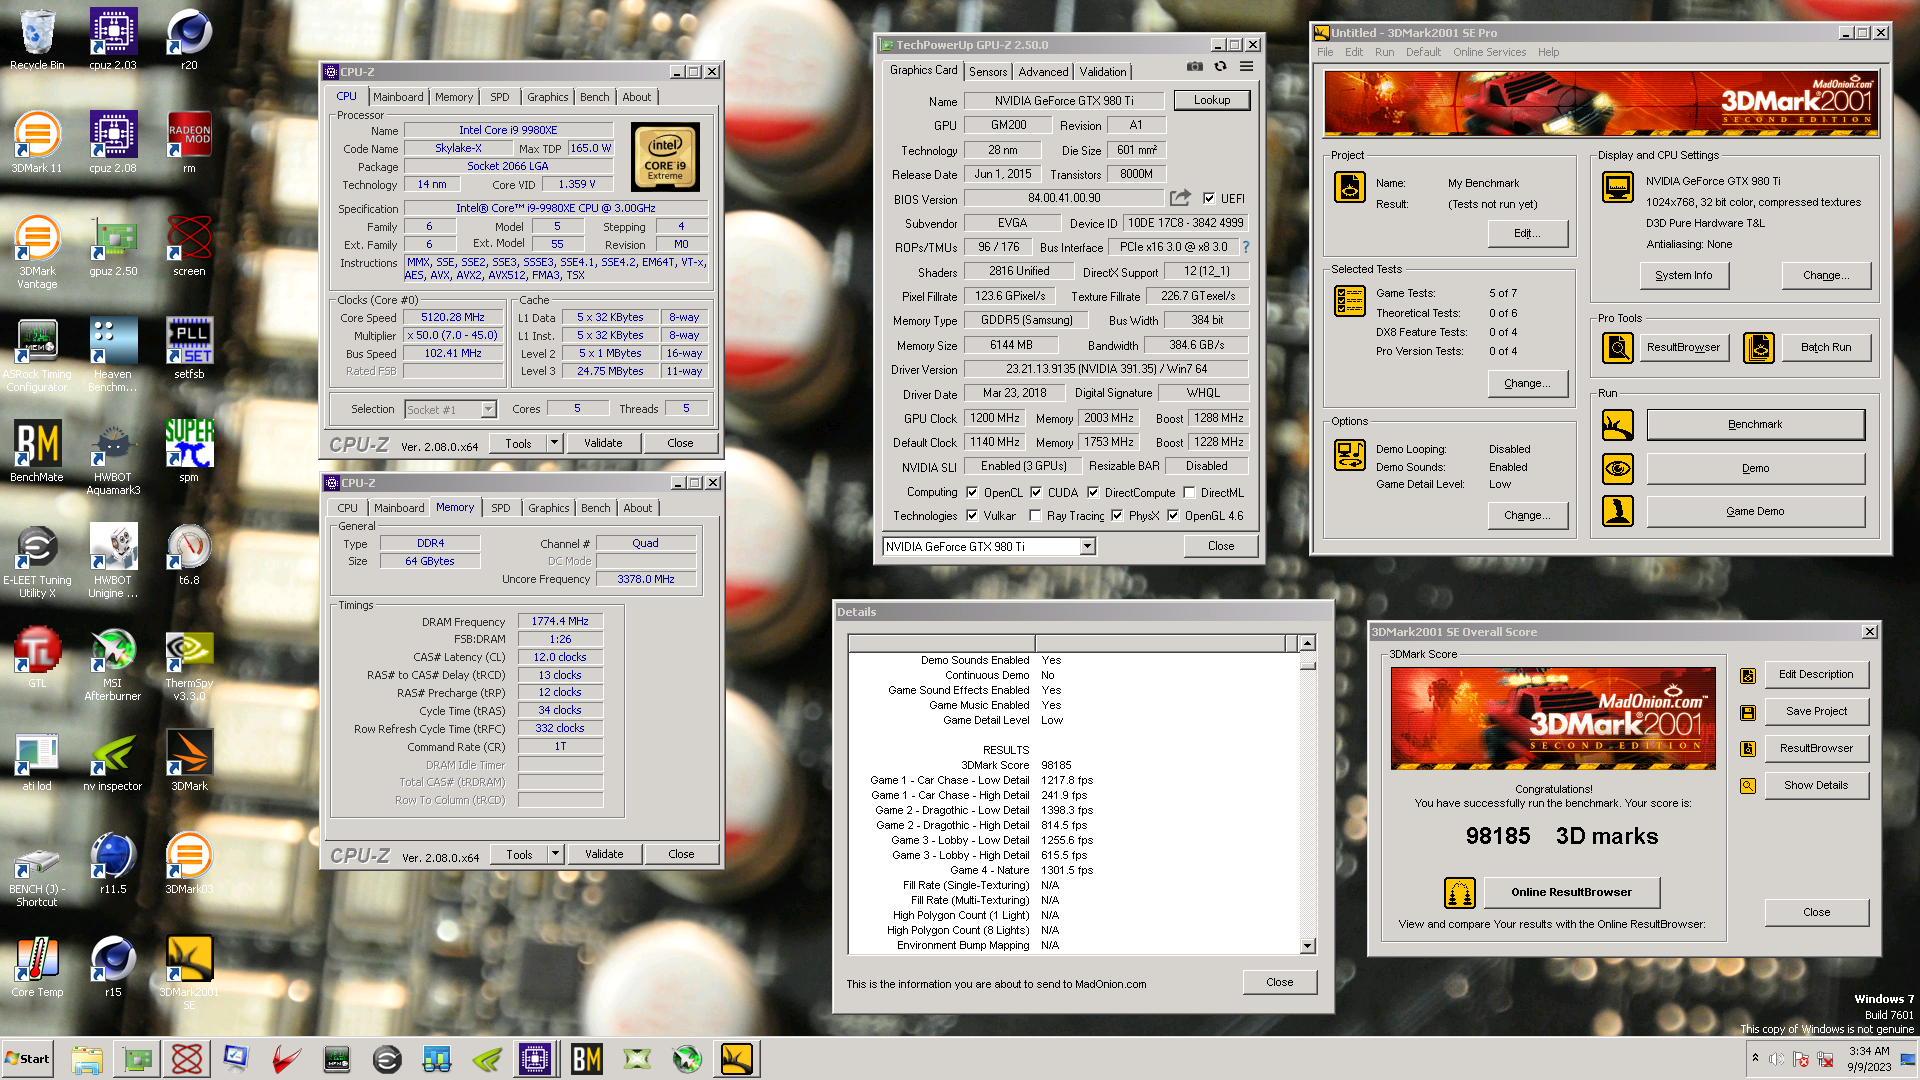The height and width of the screenshot is (1080, 1920).
Task: Click the Save Project disk icon
Action: click(1748, 712)
